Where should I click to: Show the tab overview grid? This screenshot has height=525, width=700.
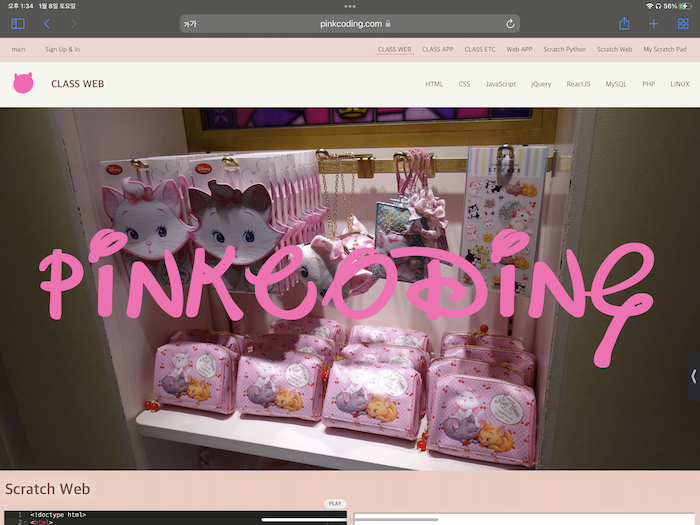pos(683,24)
